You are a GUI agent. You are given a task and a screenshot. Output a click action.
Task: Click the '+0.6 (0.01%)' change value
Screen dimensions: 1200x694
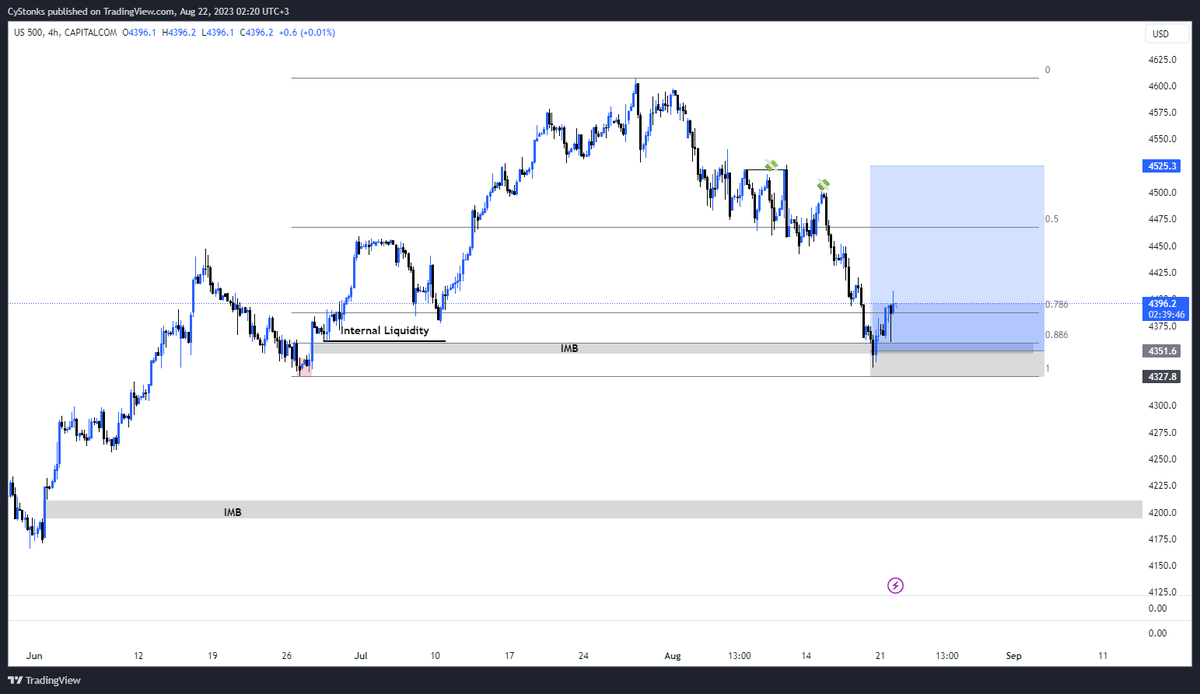click(308, 32)
